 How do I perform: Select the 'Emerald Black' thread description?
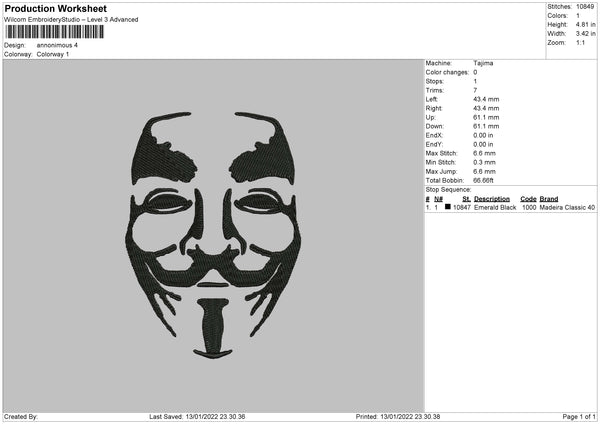495,207
